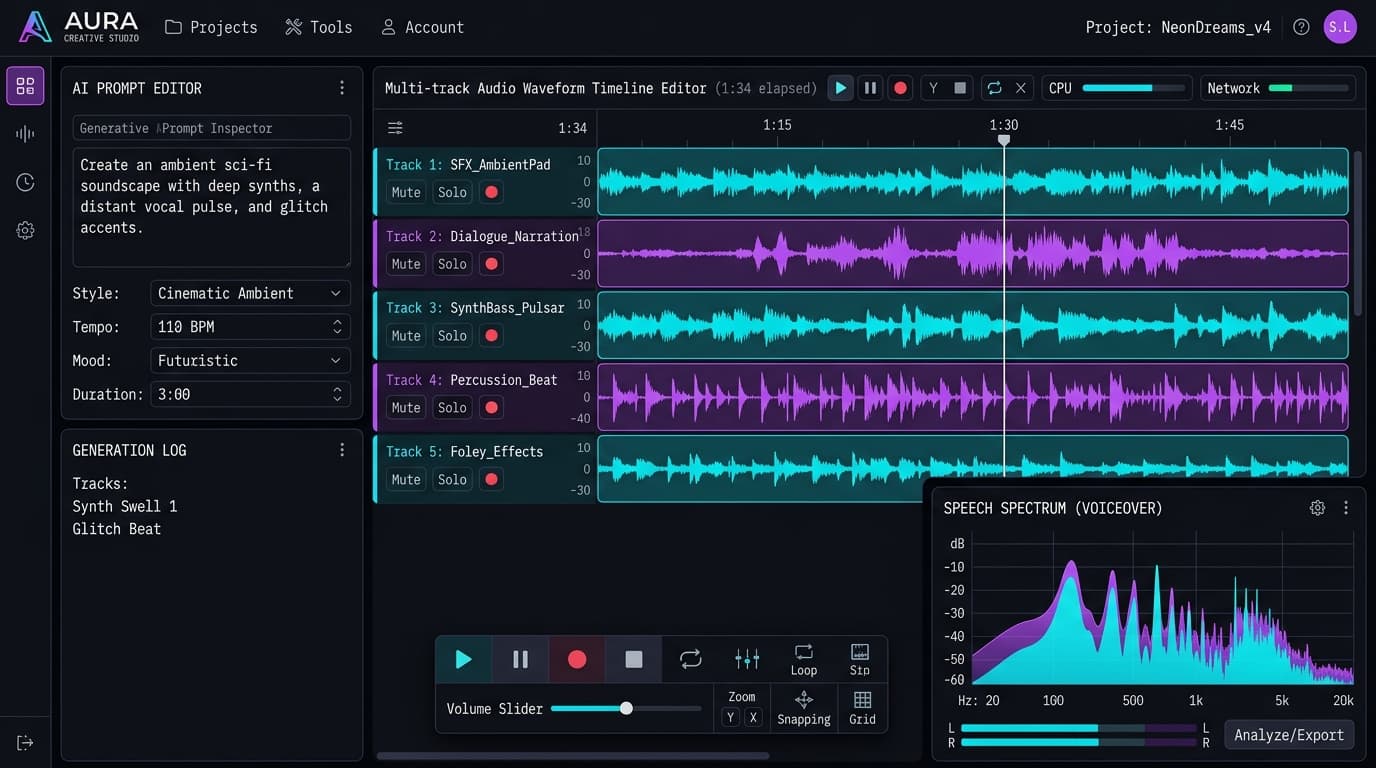Viewport: 1376px width, 768px height.
Task: Pause playback from timeline header
Action: tap(870, 88)
